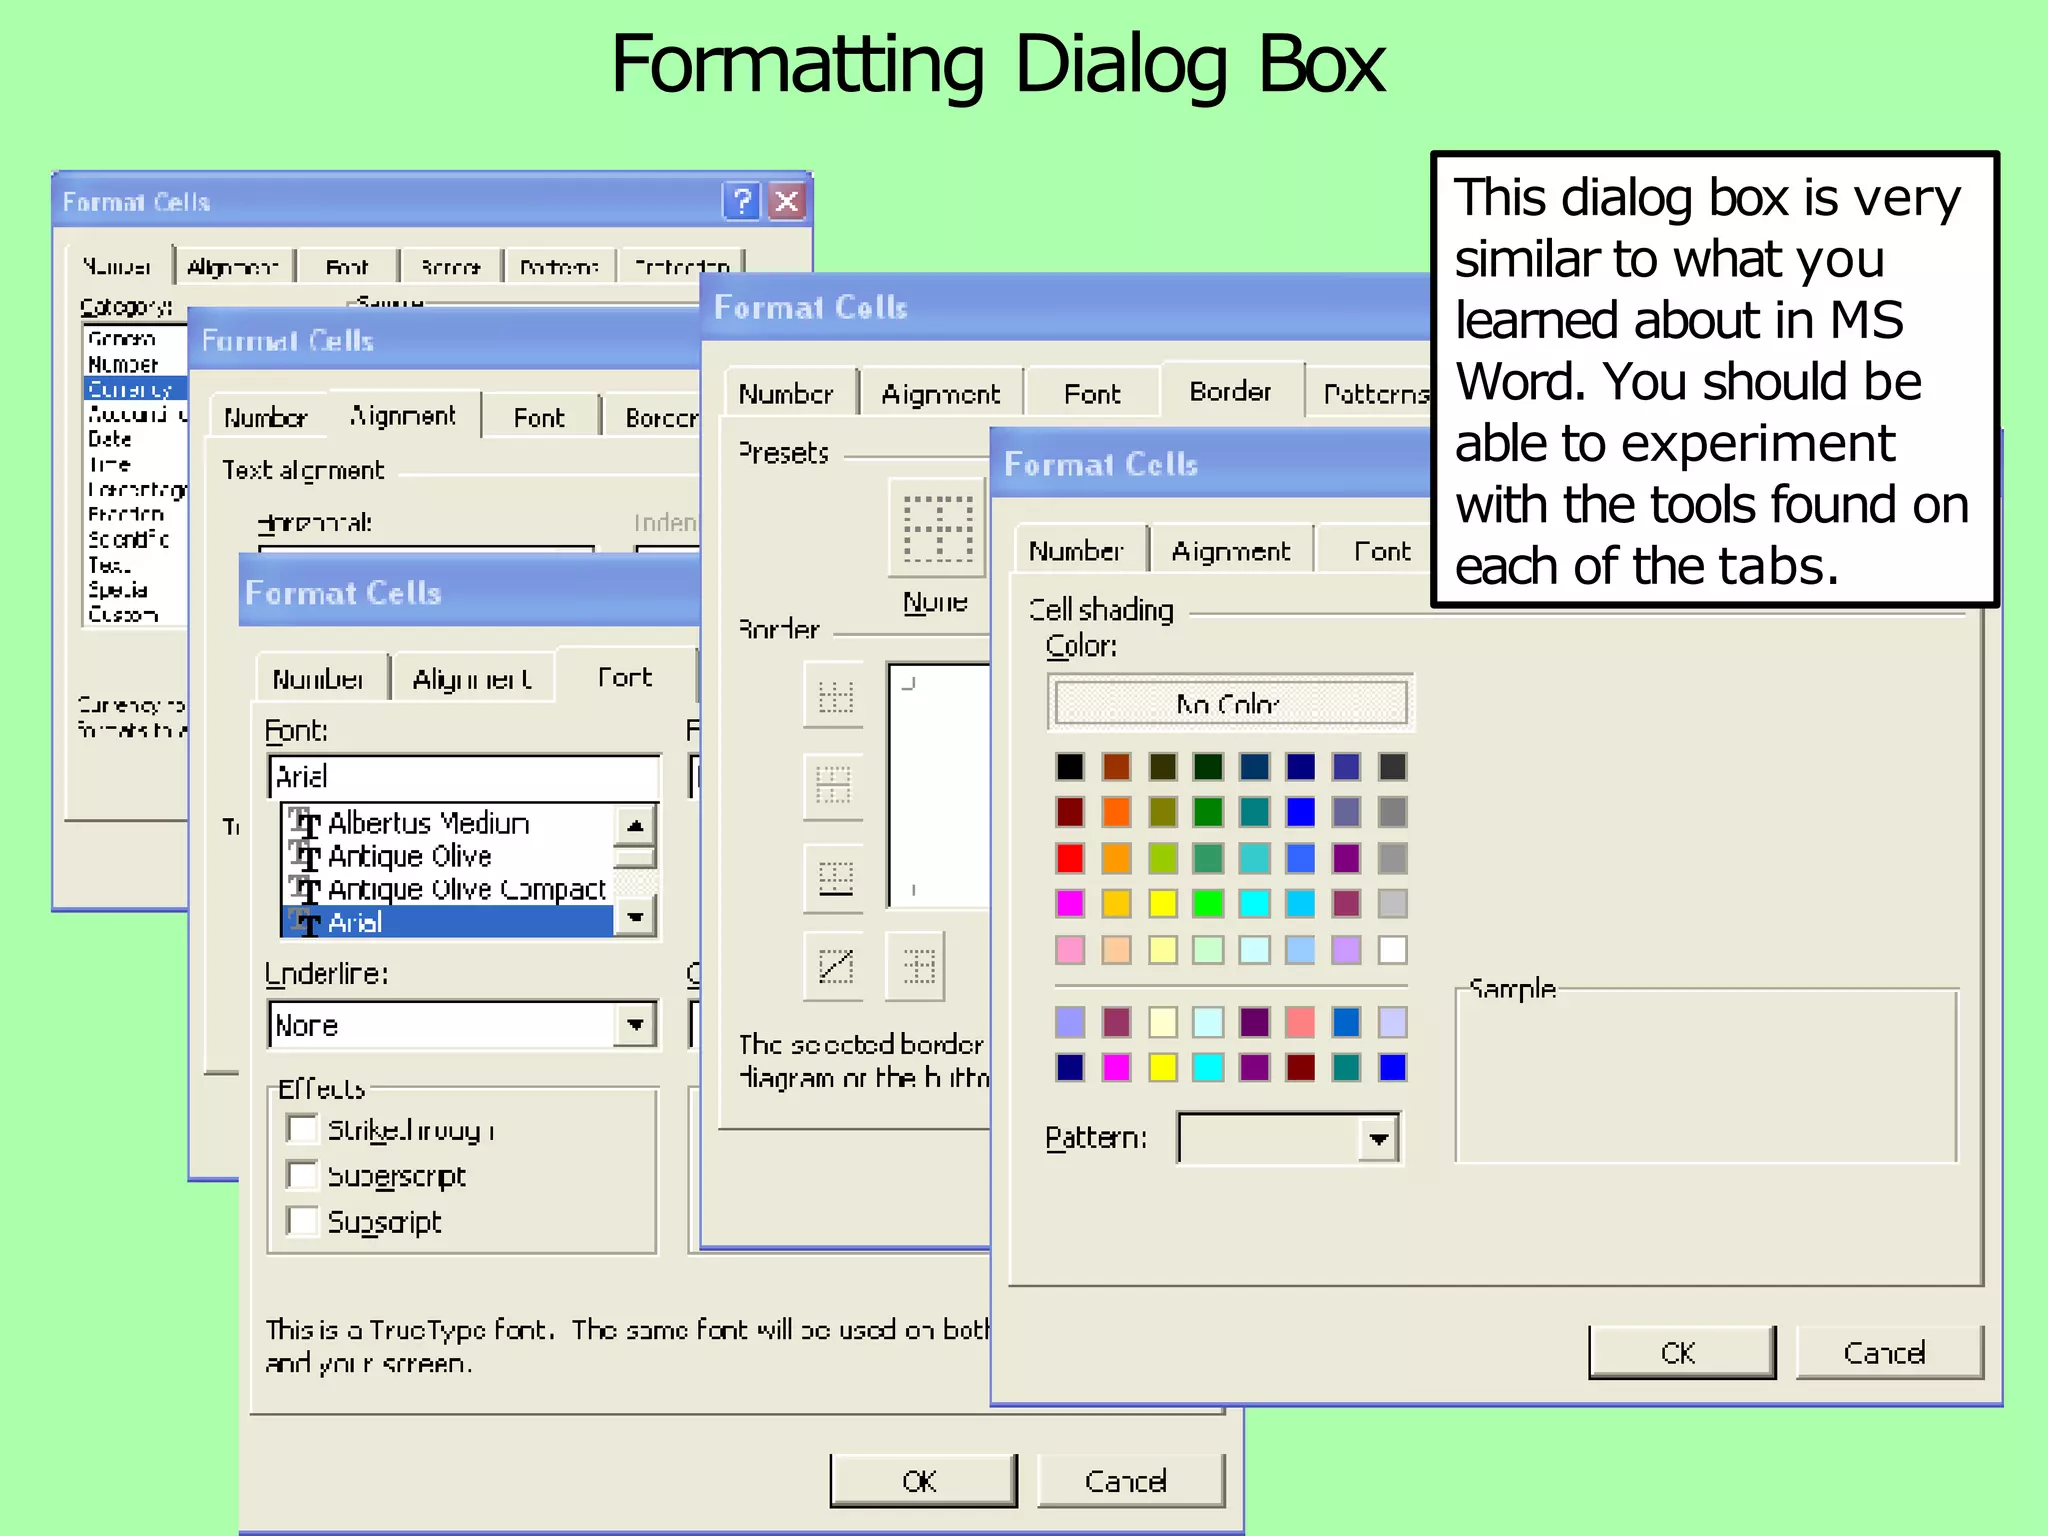Viewport: 2048px width, 1536px height.
Task: Check the Subscript effect box
Action: coord(301,1221)
